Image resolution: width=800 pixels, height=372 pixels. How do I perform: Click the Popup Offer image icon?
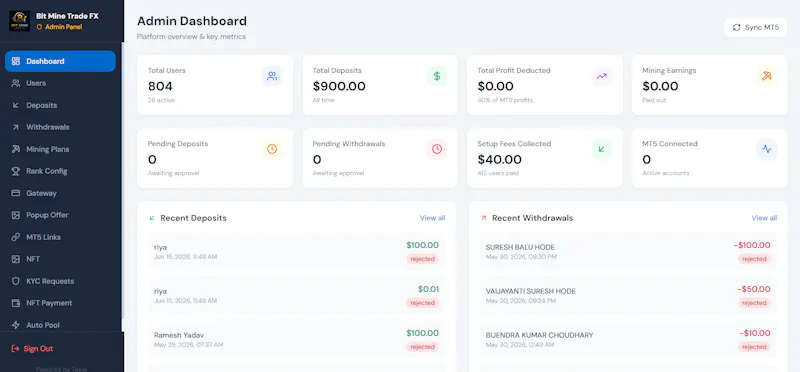[x=16, y=215]
